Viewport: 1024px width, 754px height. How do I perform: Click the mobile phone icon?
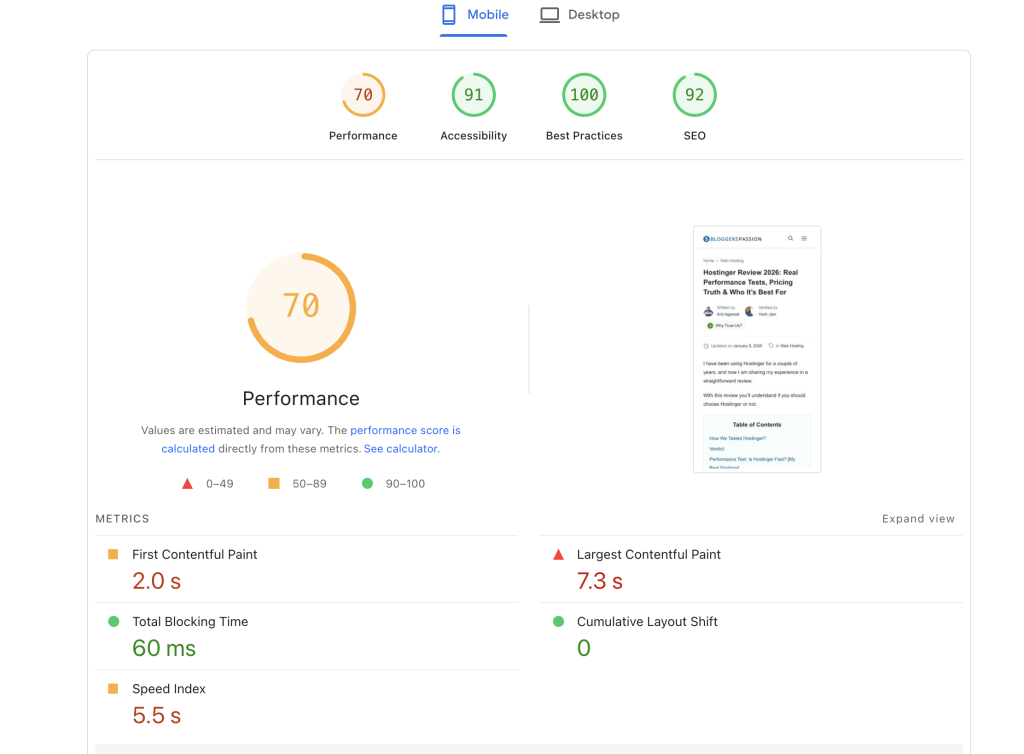pyautogui.click(x=449, y=15)
